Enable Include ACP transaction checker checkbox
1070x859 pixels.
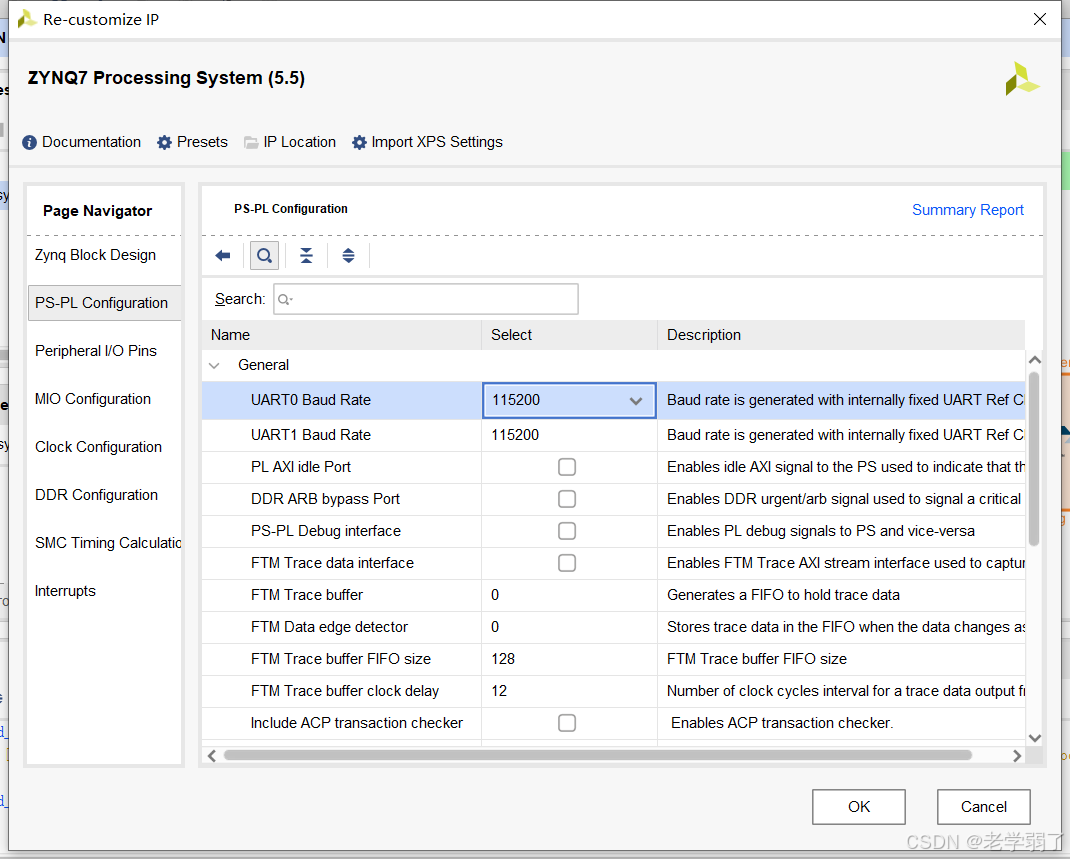[567, 723]
